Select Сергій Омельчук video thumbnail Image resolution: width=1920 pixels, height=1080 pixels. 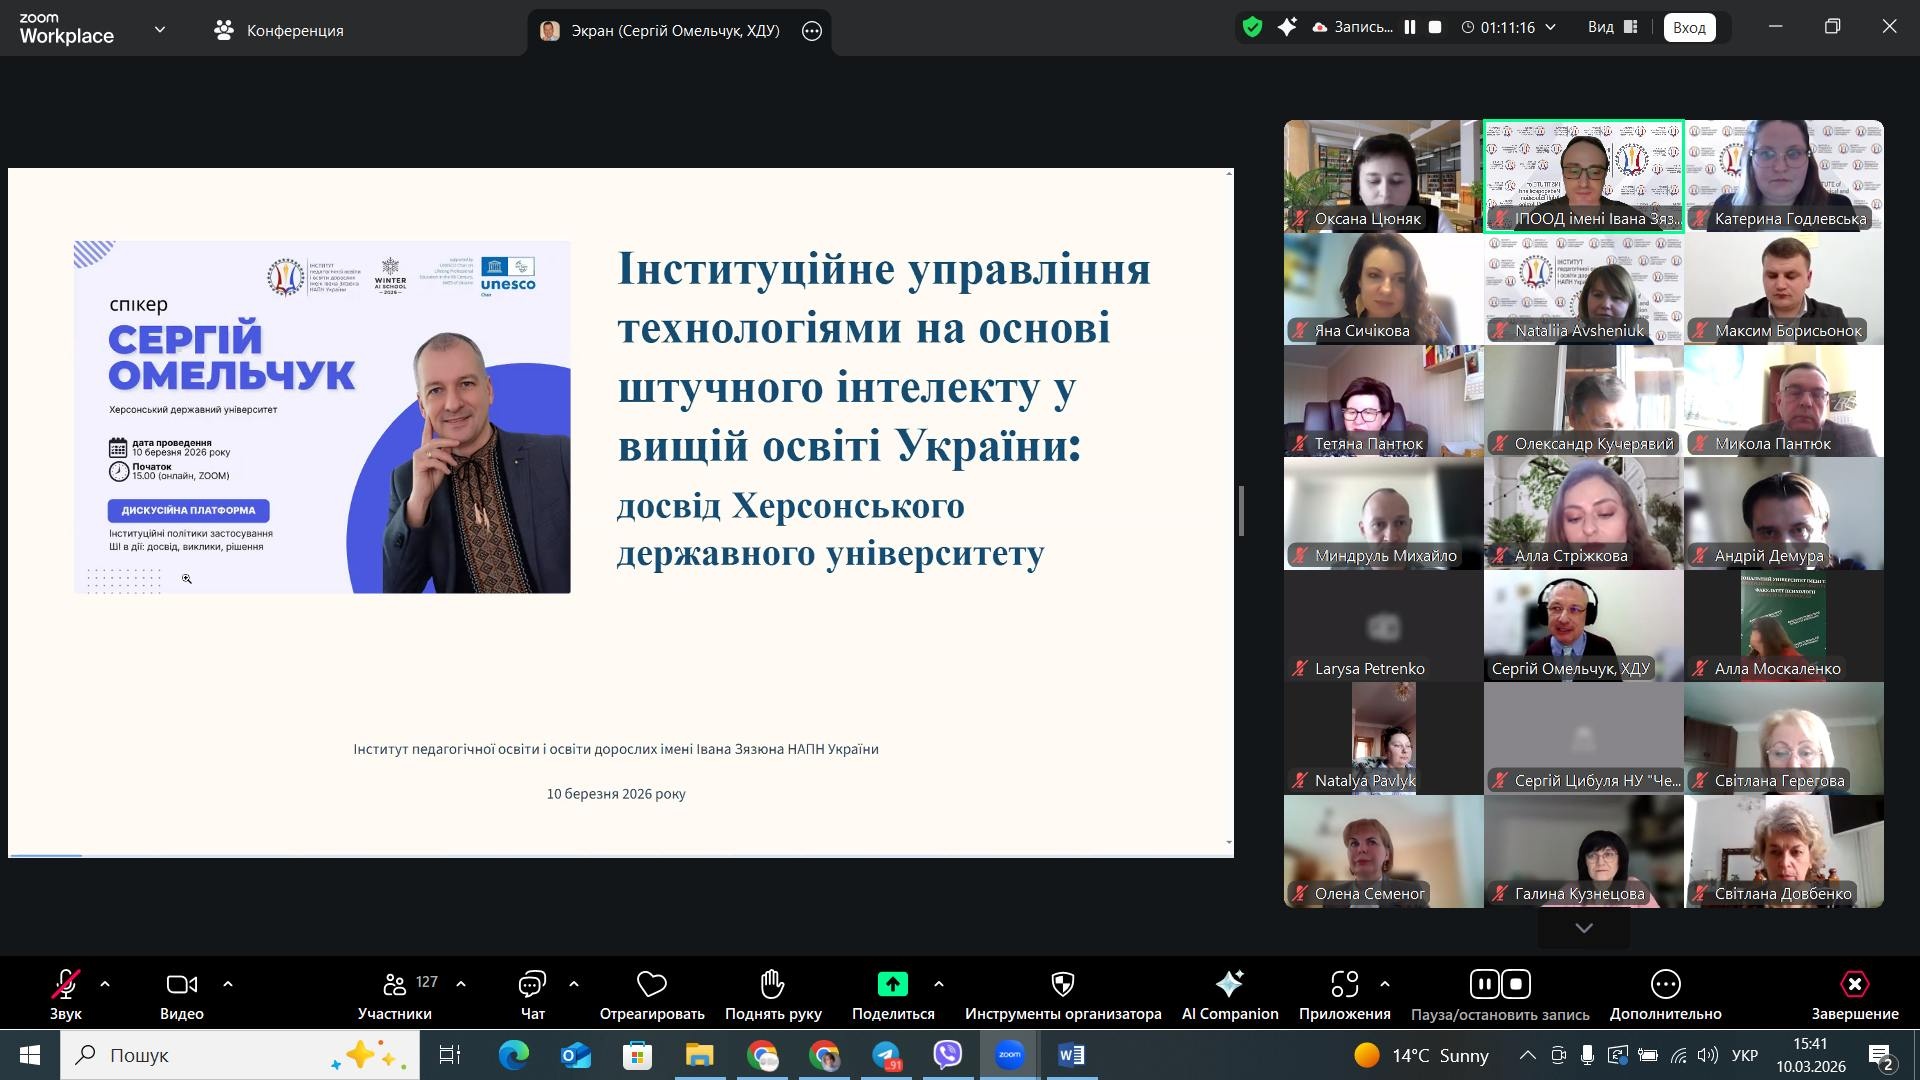1583,626
